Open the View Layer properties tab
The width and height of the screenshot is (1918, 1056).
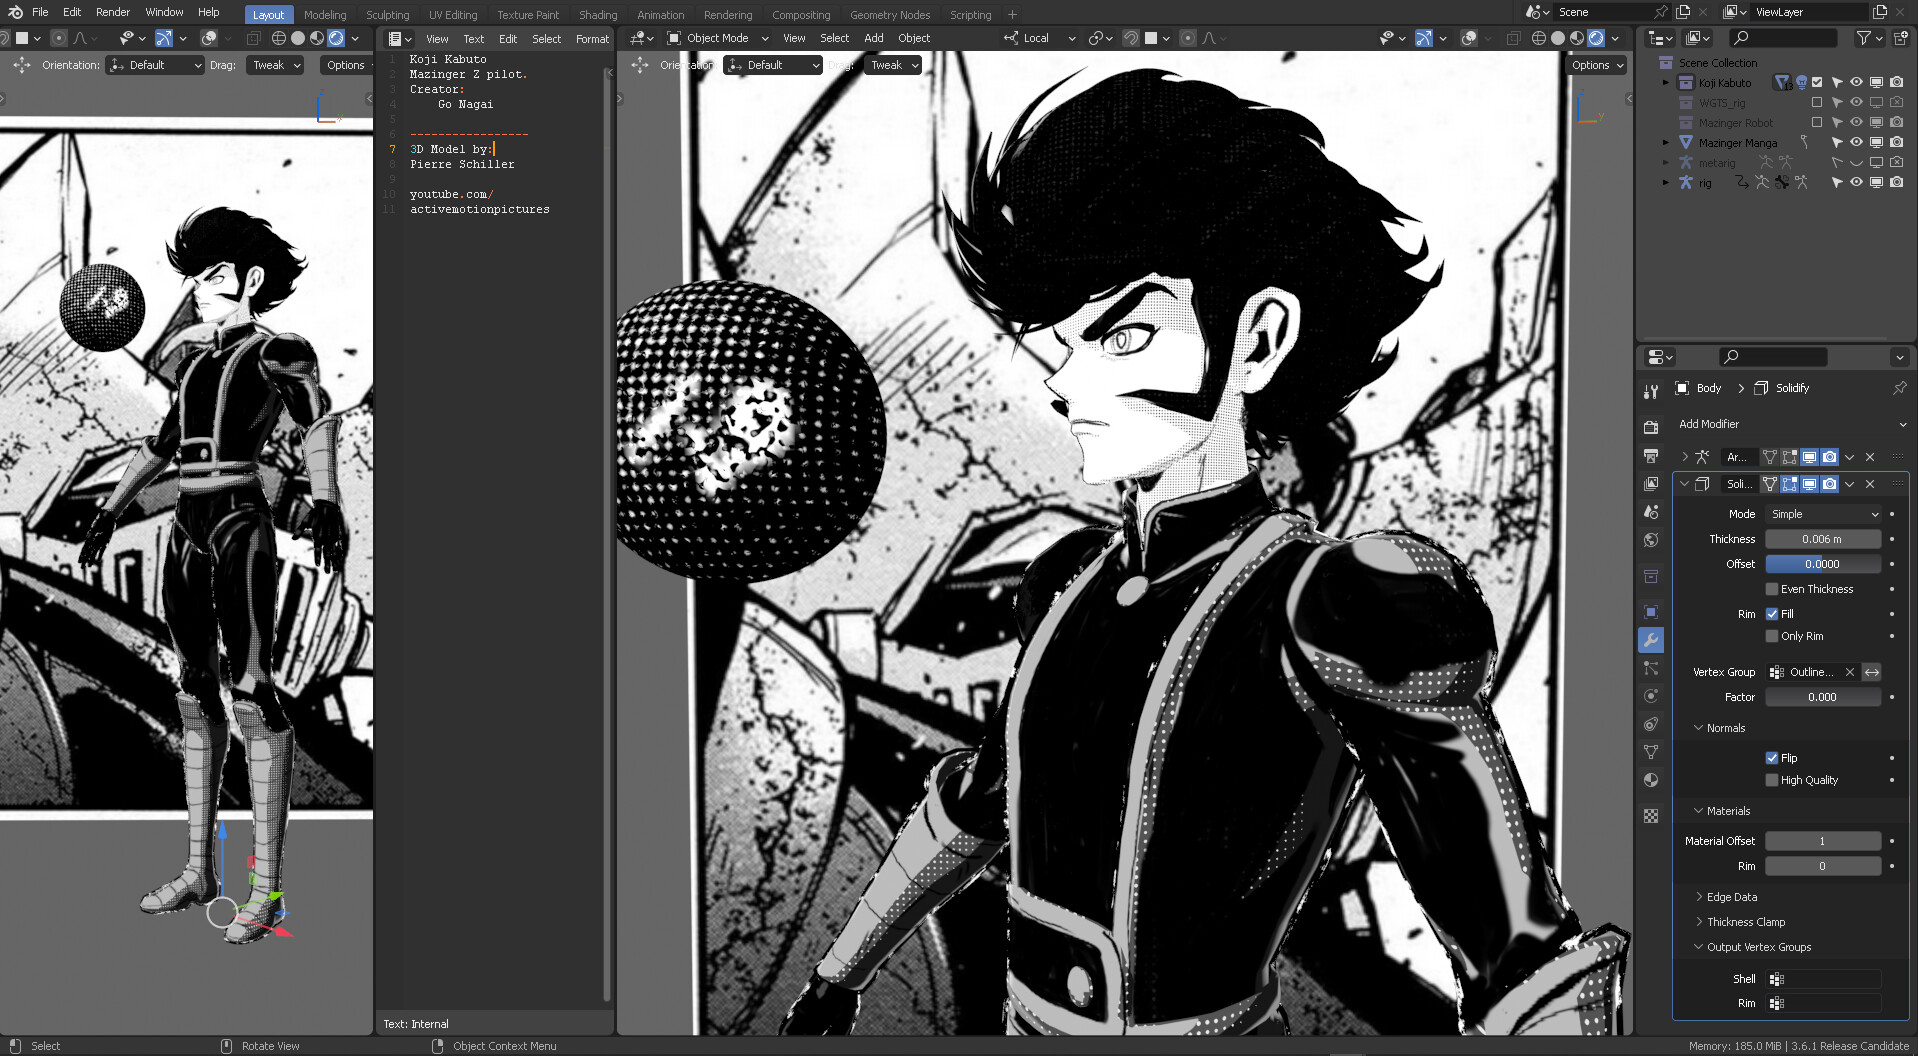pos(1651,483)
